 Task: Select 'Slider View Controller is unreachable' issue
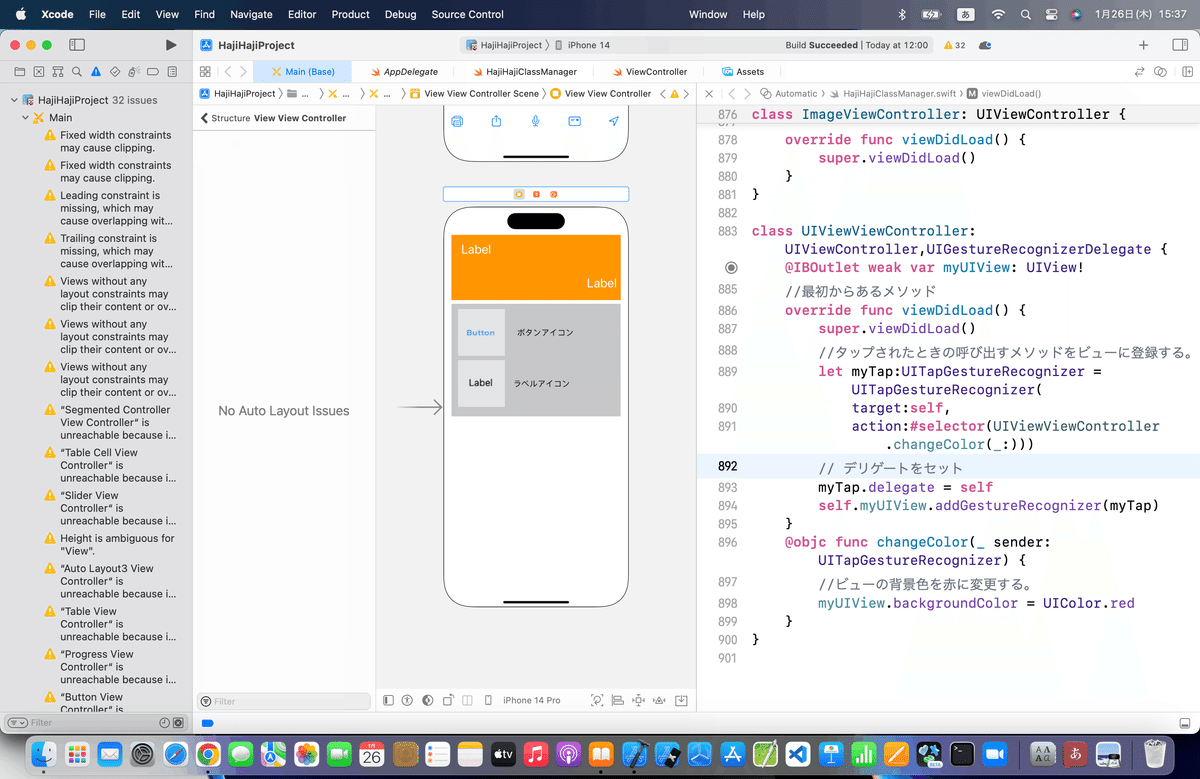110,508
